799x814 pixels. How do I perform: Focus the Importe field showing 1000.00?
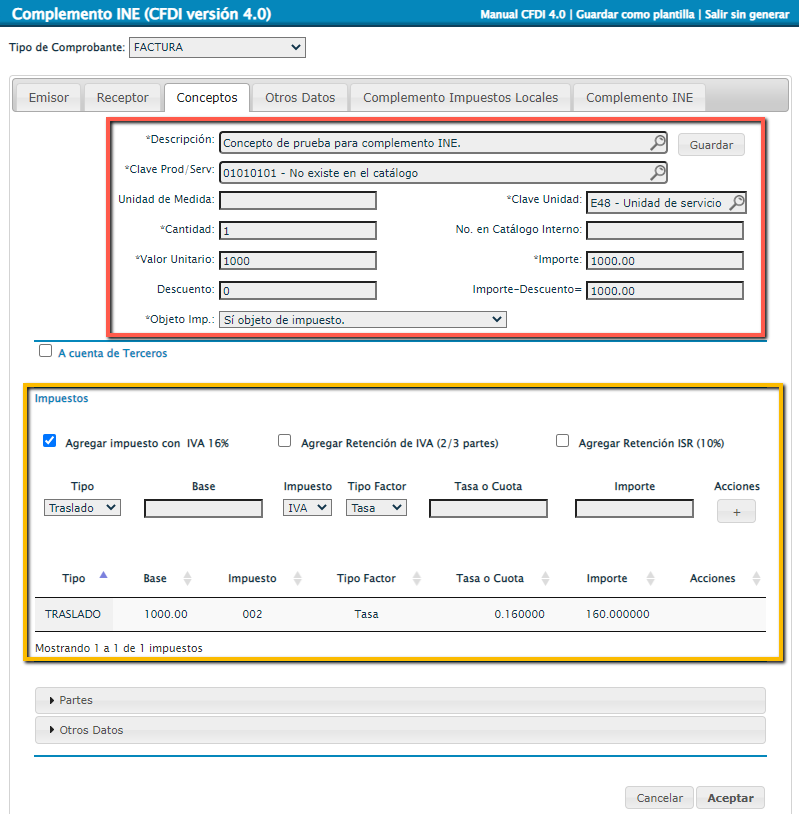(665, 261)
